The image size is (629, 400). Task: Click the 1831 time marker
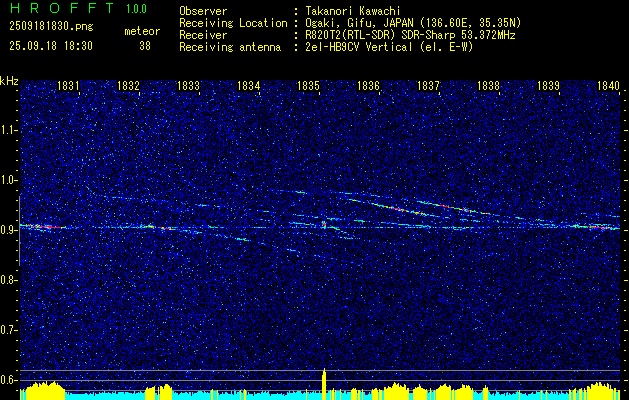click(x=68, y=85)
